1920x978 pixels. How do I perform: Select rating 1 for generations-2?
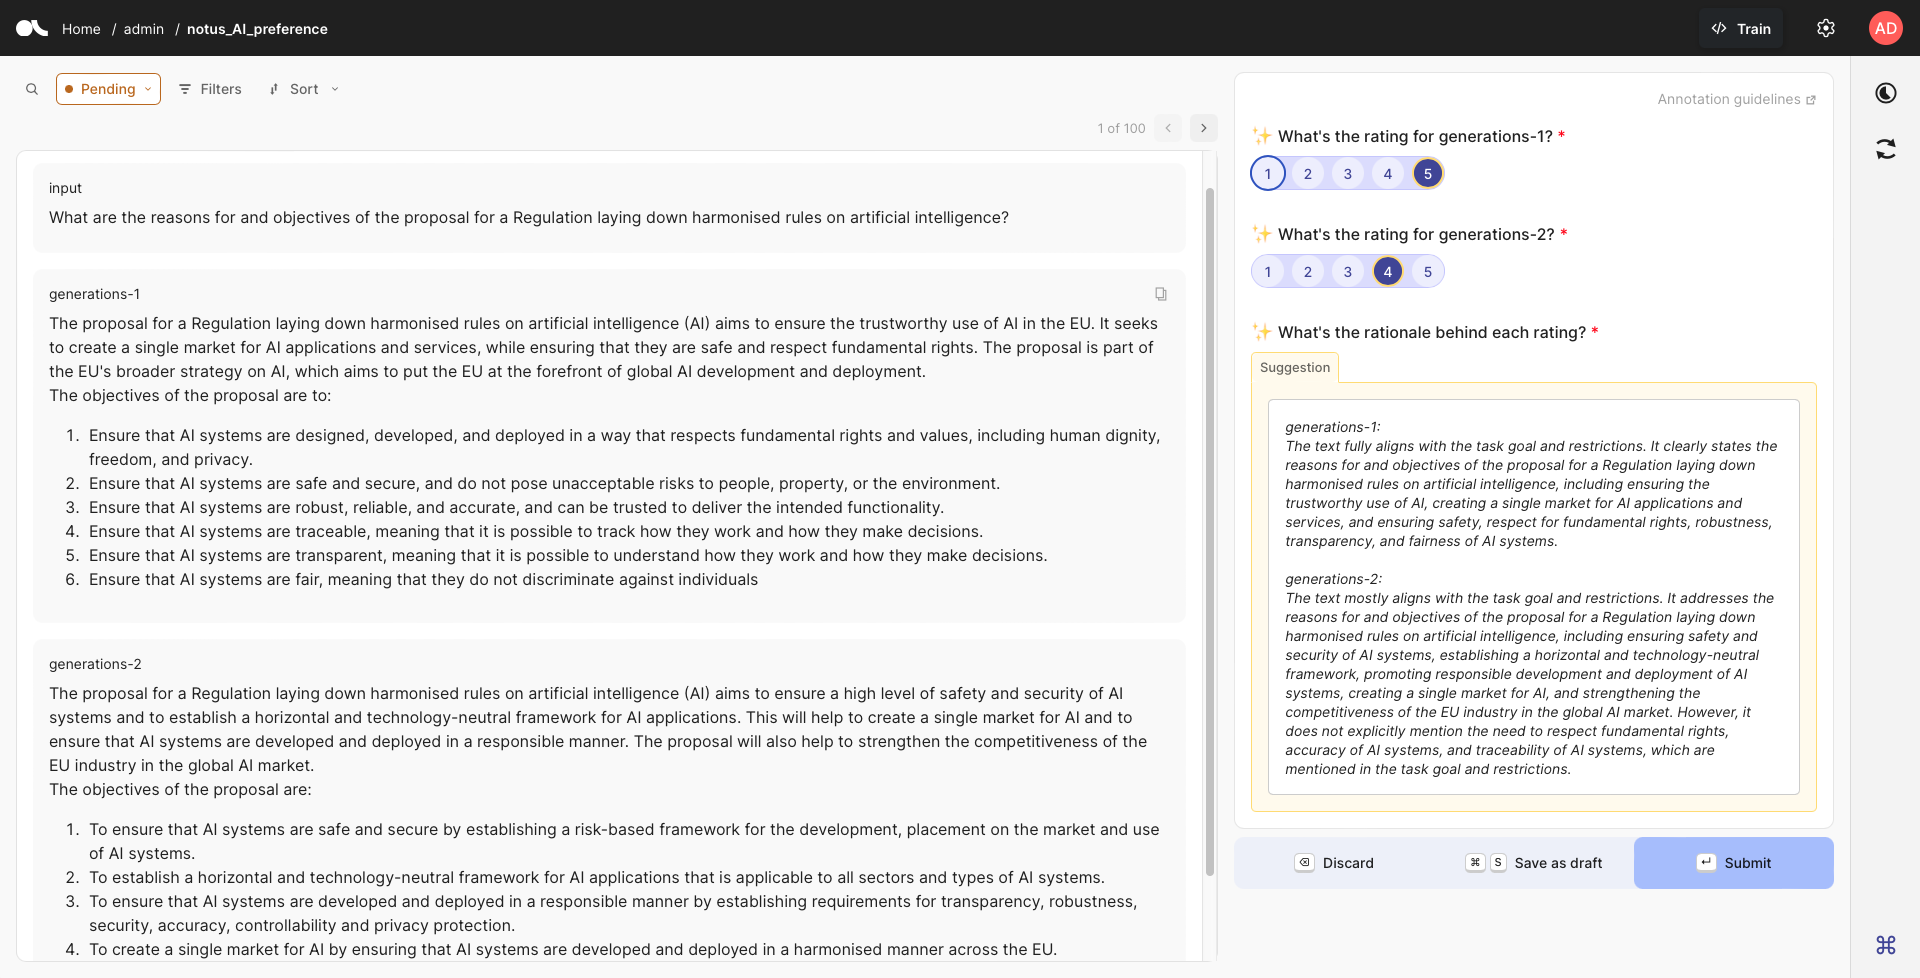[x=1267, y=271]
